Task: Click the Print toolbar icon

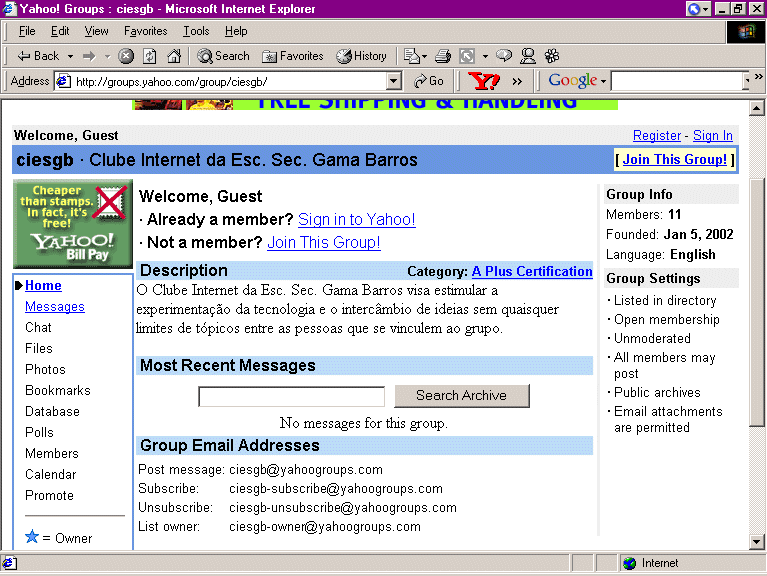Action: pos(443,56)
